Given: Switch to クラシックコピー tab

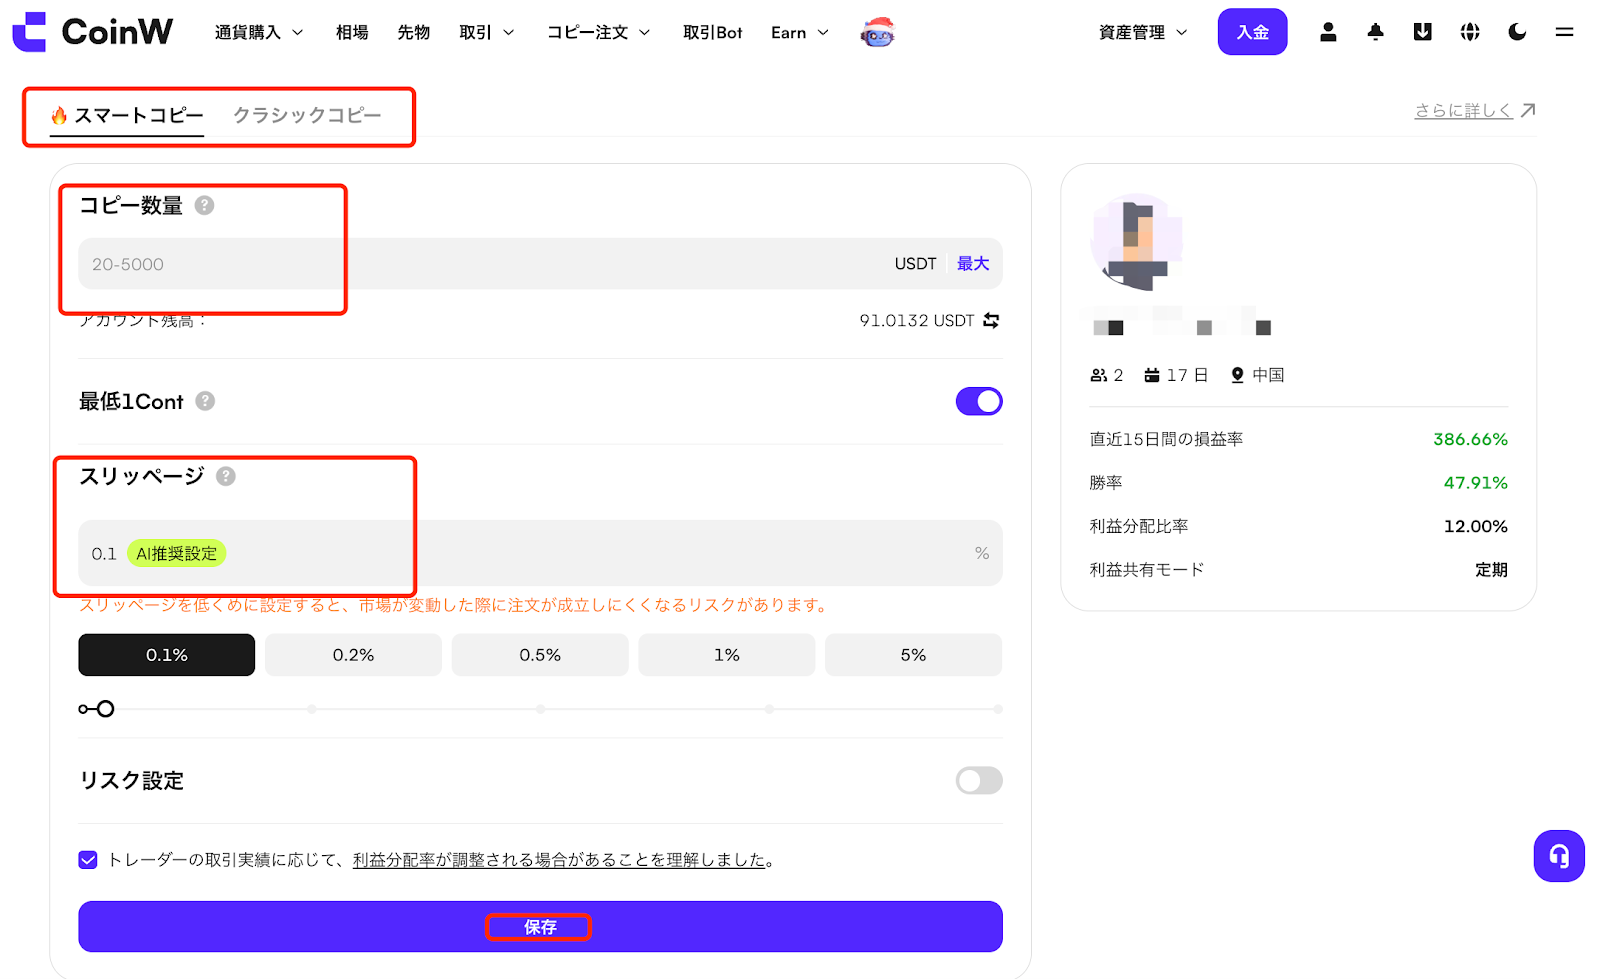Looking at the screenshot, I should tap(307, 115).
